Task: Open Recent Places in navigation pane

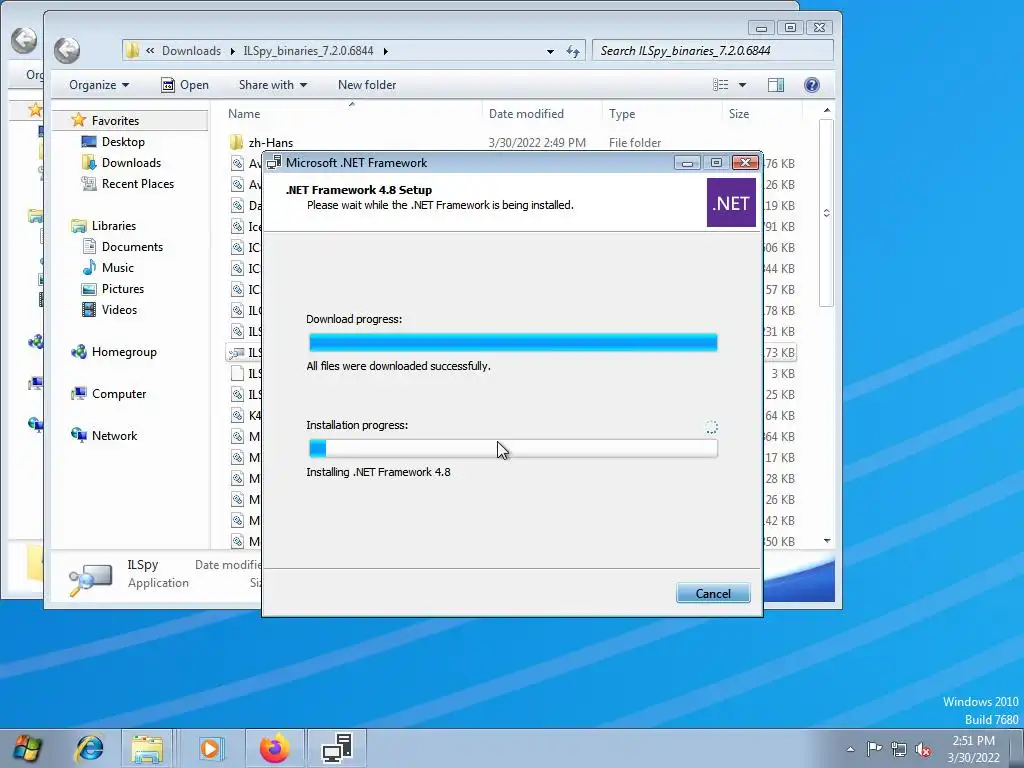Action: 137,184
